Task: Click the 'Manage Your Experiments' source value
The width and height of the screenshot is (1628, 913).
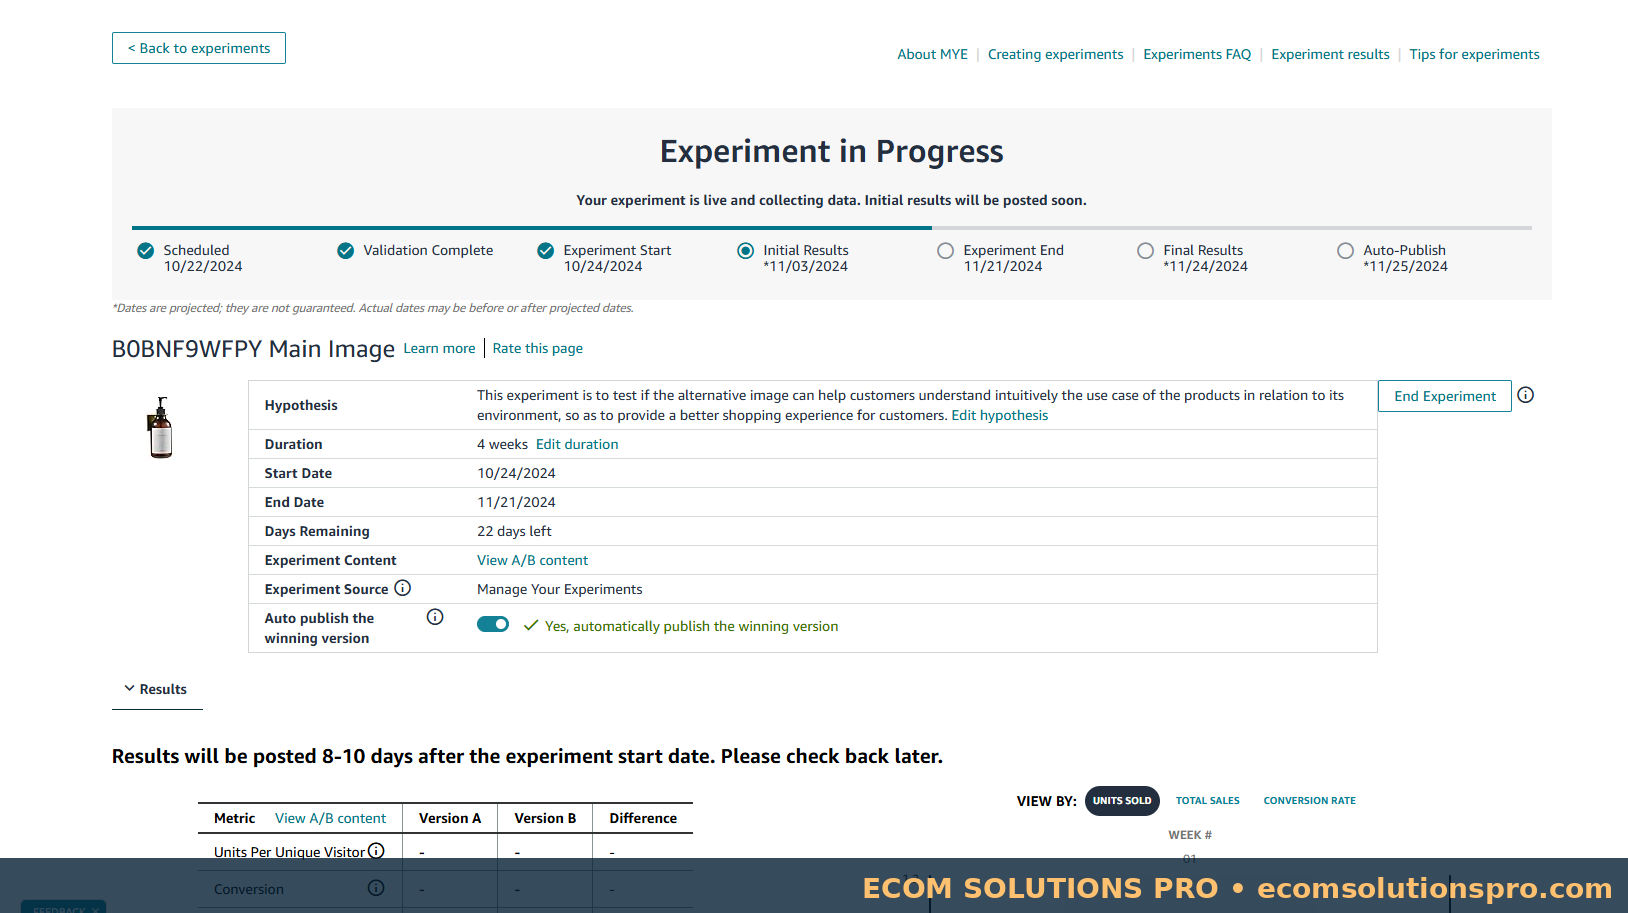Action: 560,590
